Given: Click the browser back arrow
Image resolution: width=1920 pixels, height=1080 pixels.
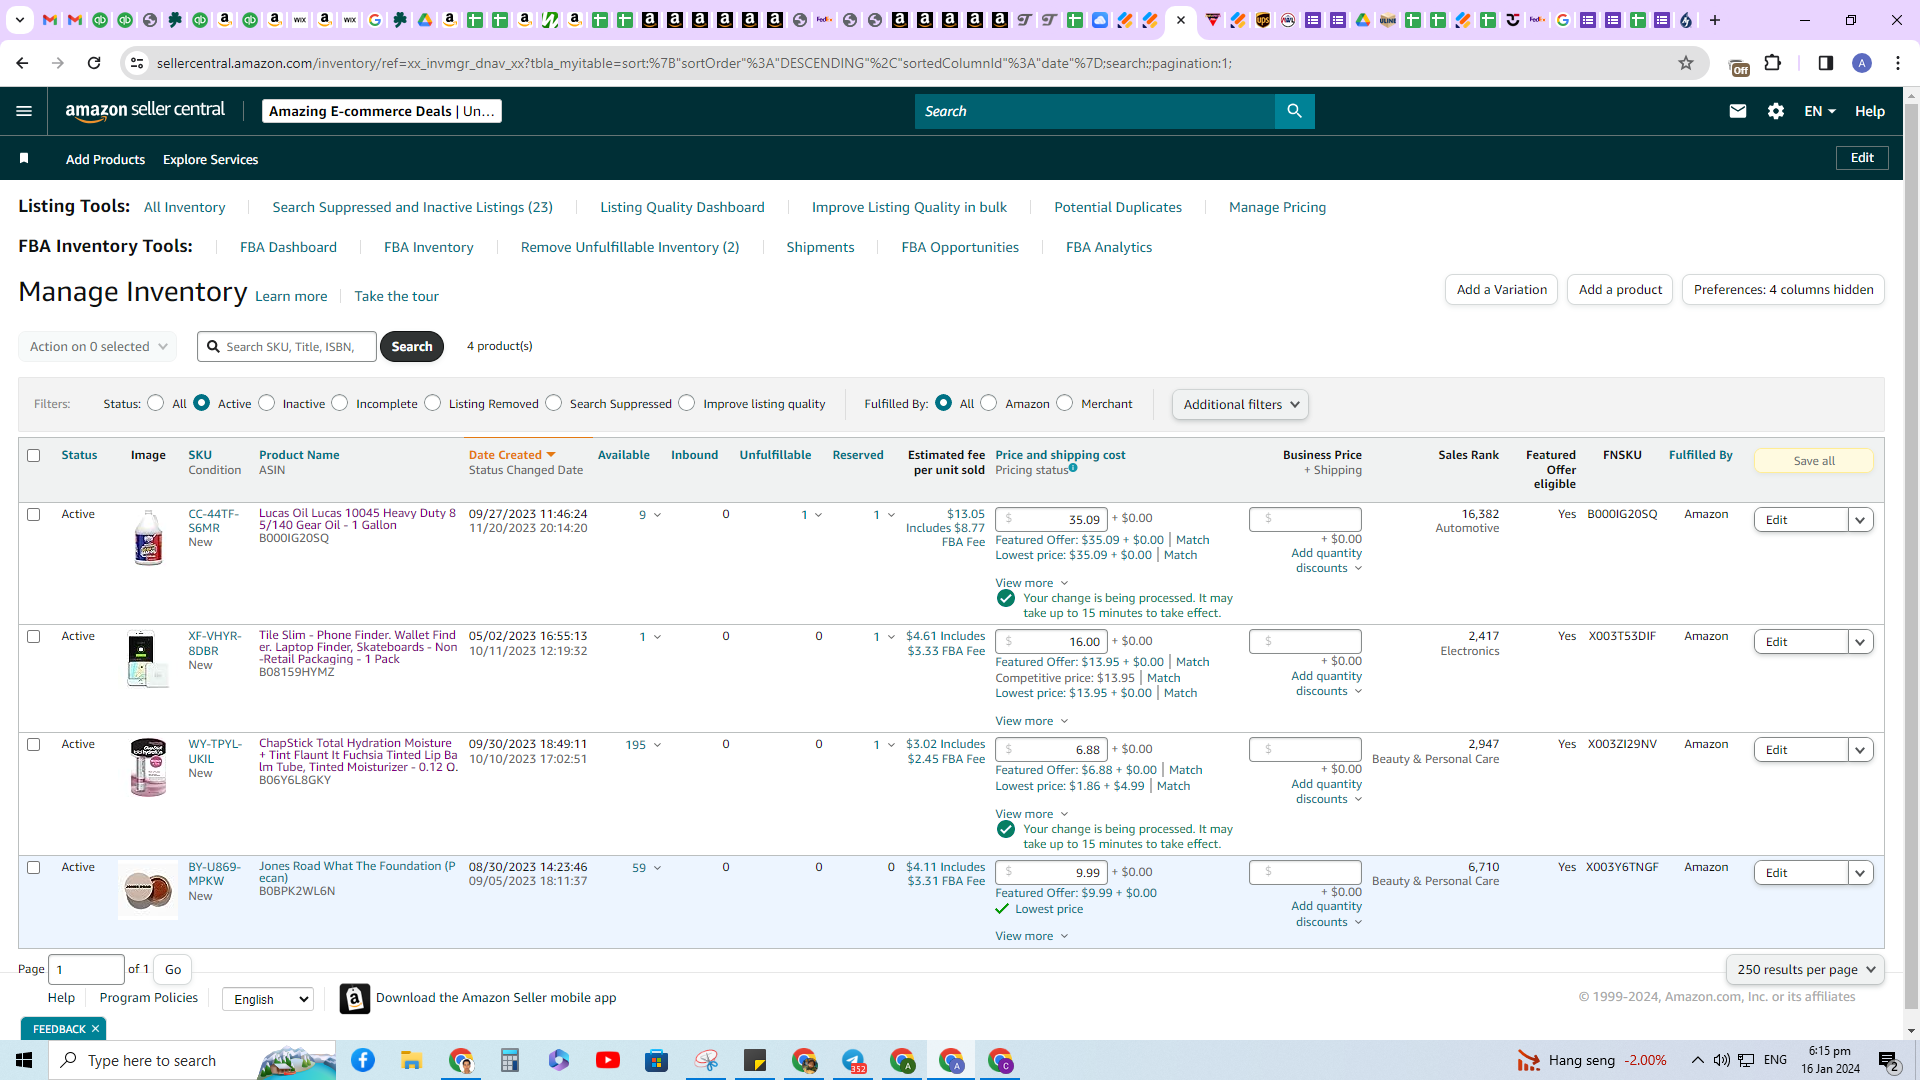Looking at the screenshot, I should tap(22, 63).
